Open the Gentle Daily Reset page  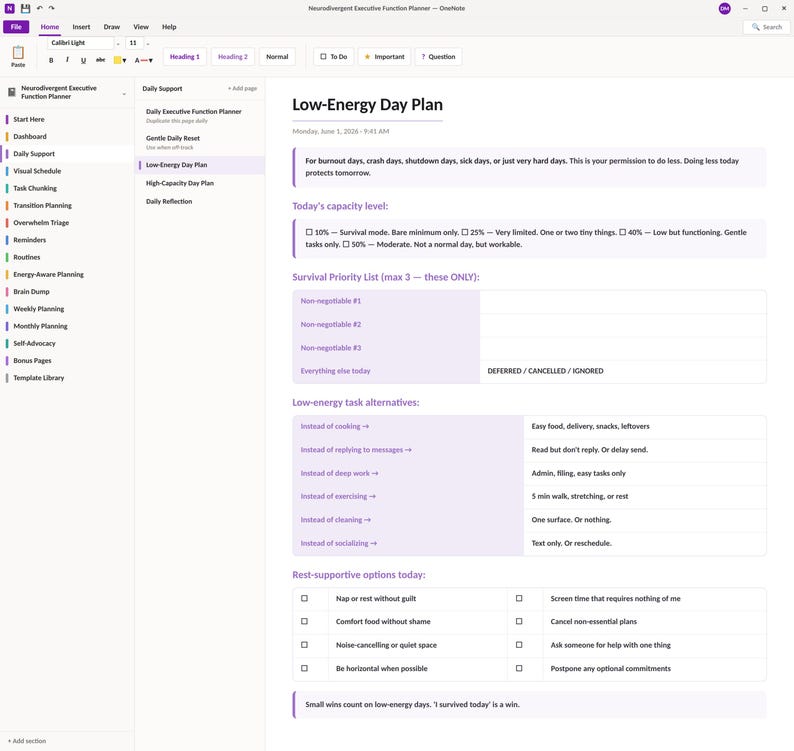(x=200, y=142)
